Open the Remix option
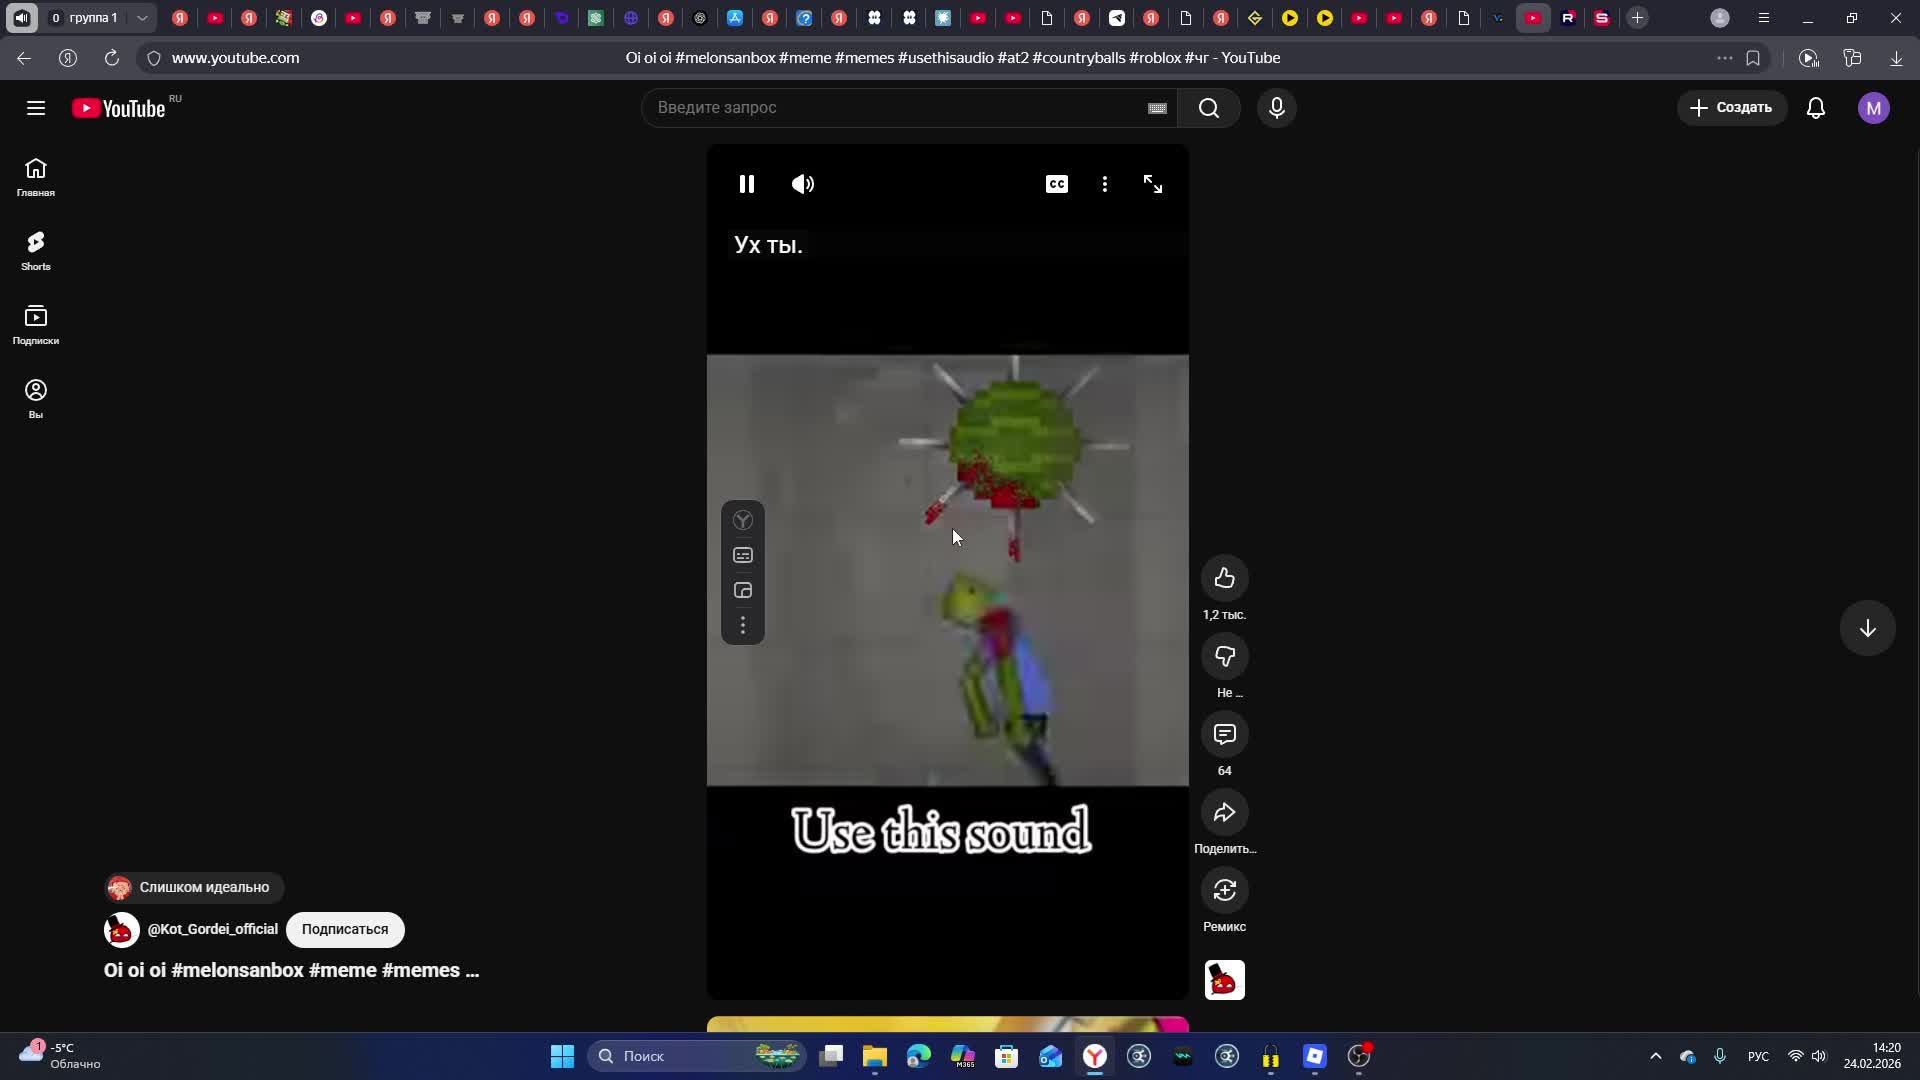The width and height of the screenshot is (1920, 1080). pos(1224,891)
